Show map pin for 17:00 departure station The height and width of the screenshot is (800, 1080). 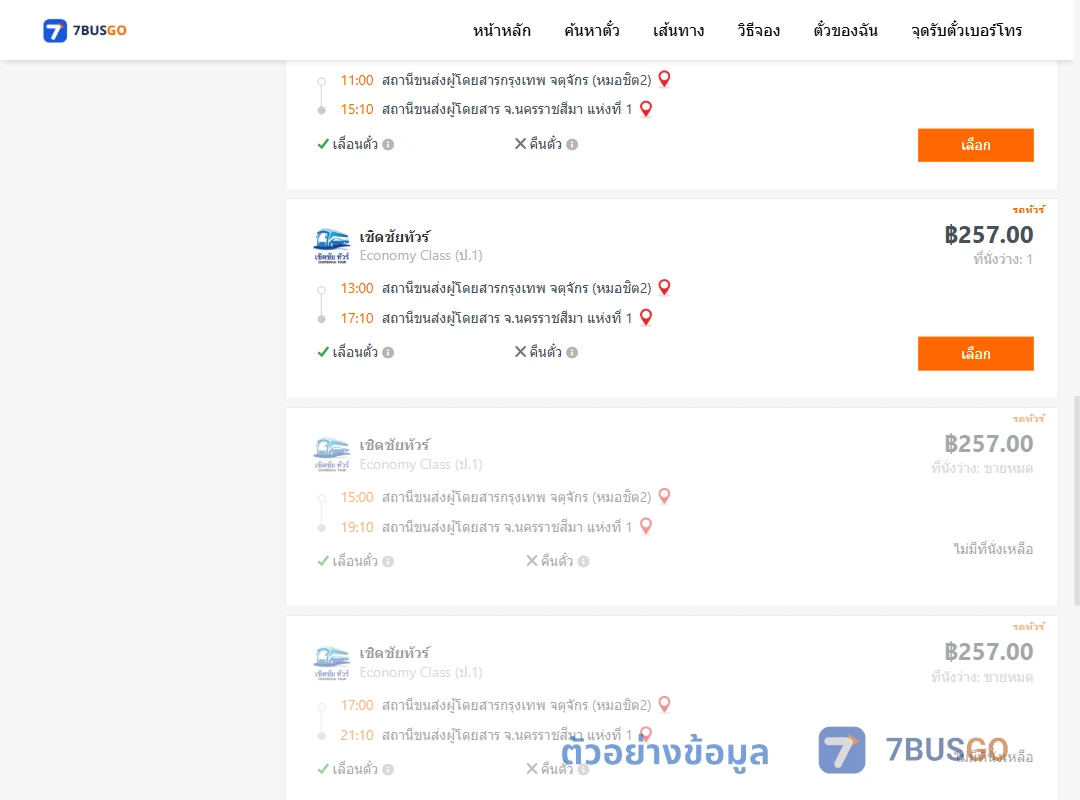point(664,704)
